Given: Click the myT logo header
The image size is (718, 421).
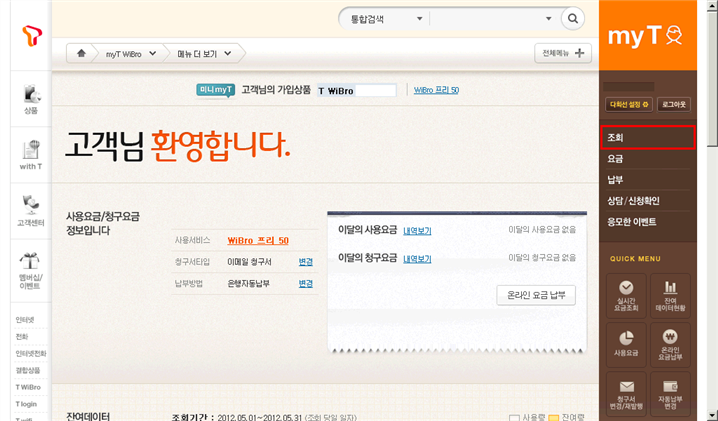Looking at the screenshot, I should (645, 35).
